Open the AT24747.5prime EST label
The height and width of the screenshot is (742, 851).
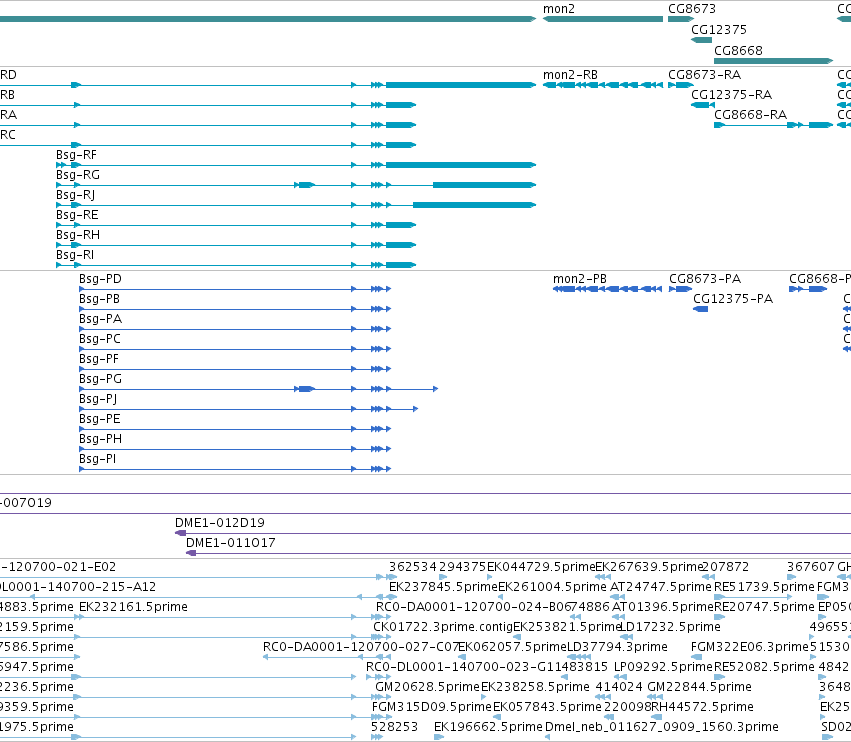(661, 587)
